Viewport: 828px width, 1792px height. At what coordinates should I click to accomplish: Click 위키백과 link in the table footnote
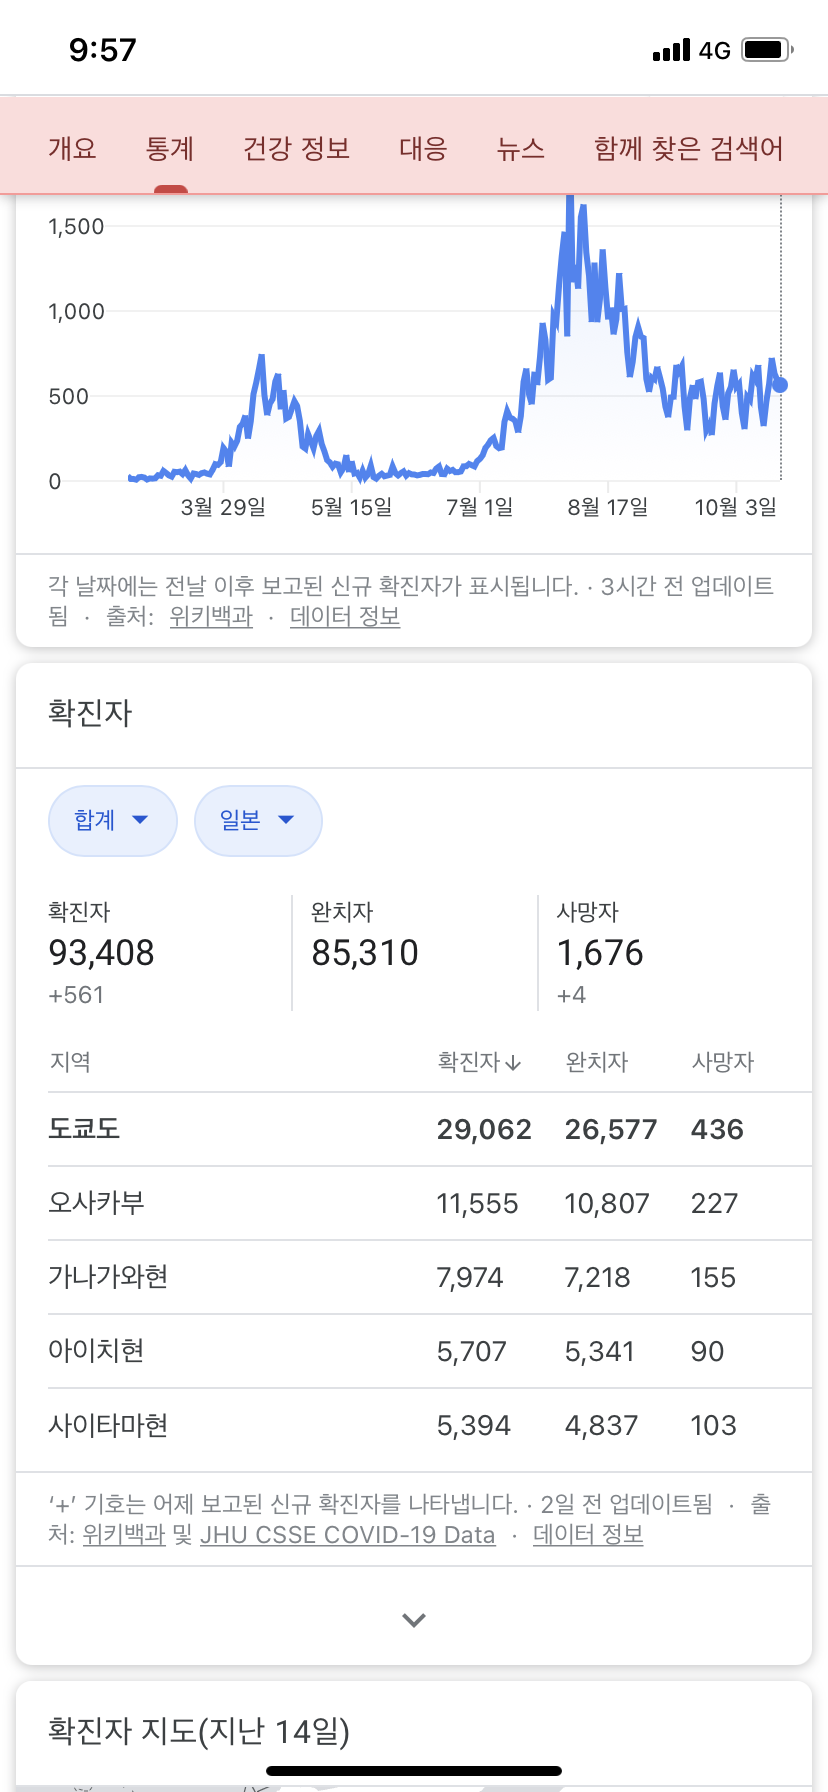[123, 1535]
